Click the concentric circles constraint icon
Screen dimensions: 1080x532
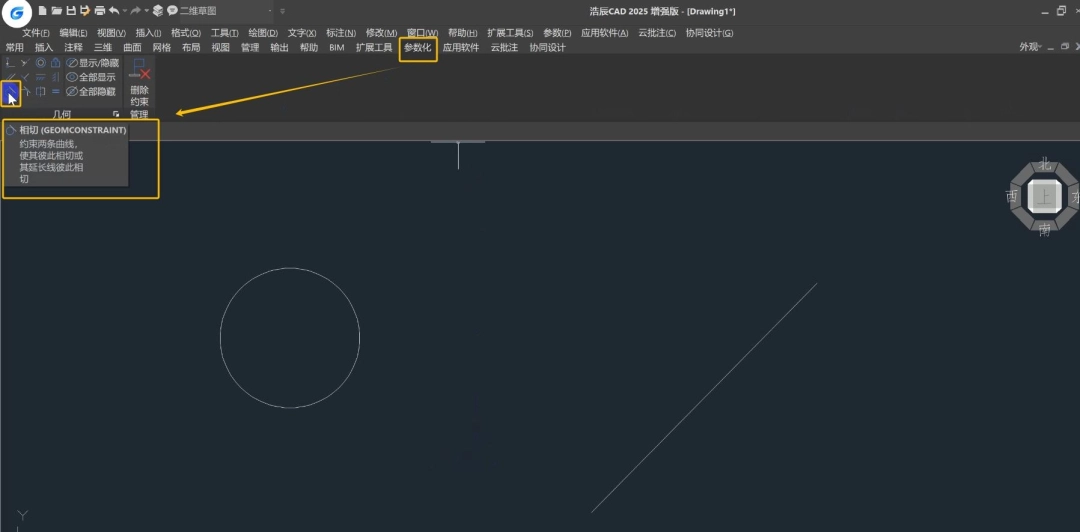coord(41,63)
